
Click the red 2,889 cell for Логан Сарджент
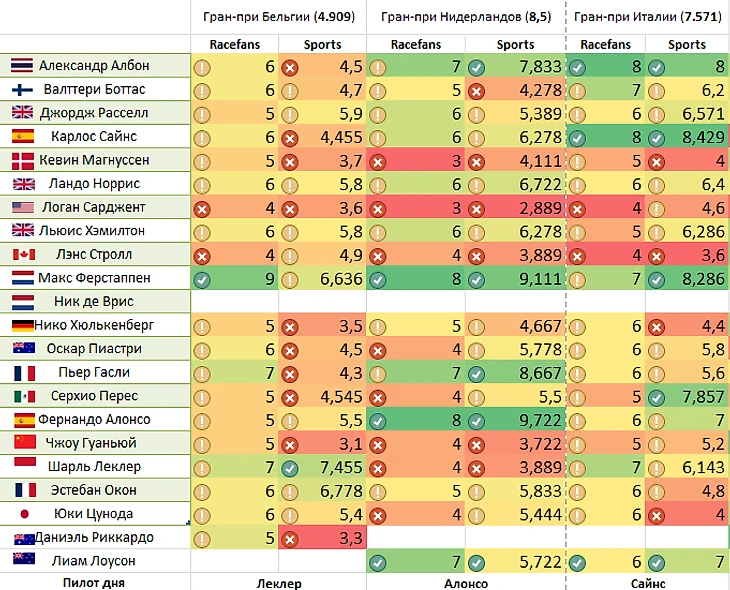tap(515, 208)
